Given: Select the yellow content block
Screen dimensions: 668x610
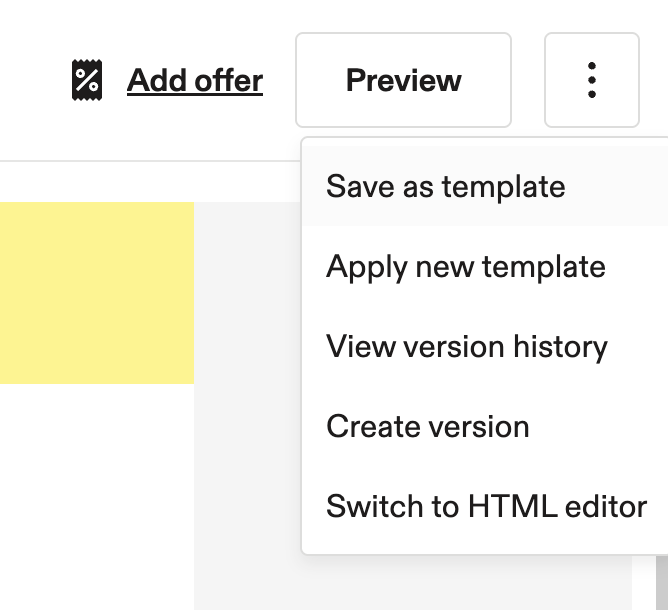Looking at the screenshot, I should click(x=97, y=293).
